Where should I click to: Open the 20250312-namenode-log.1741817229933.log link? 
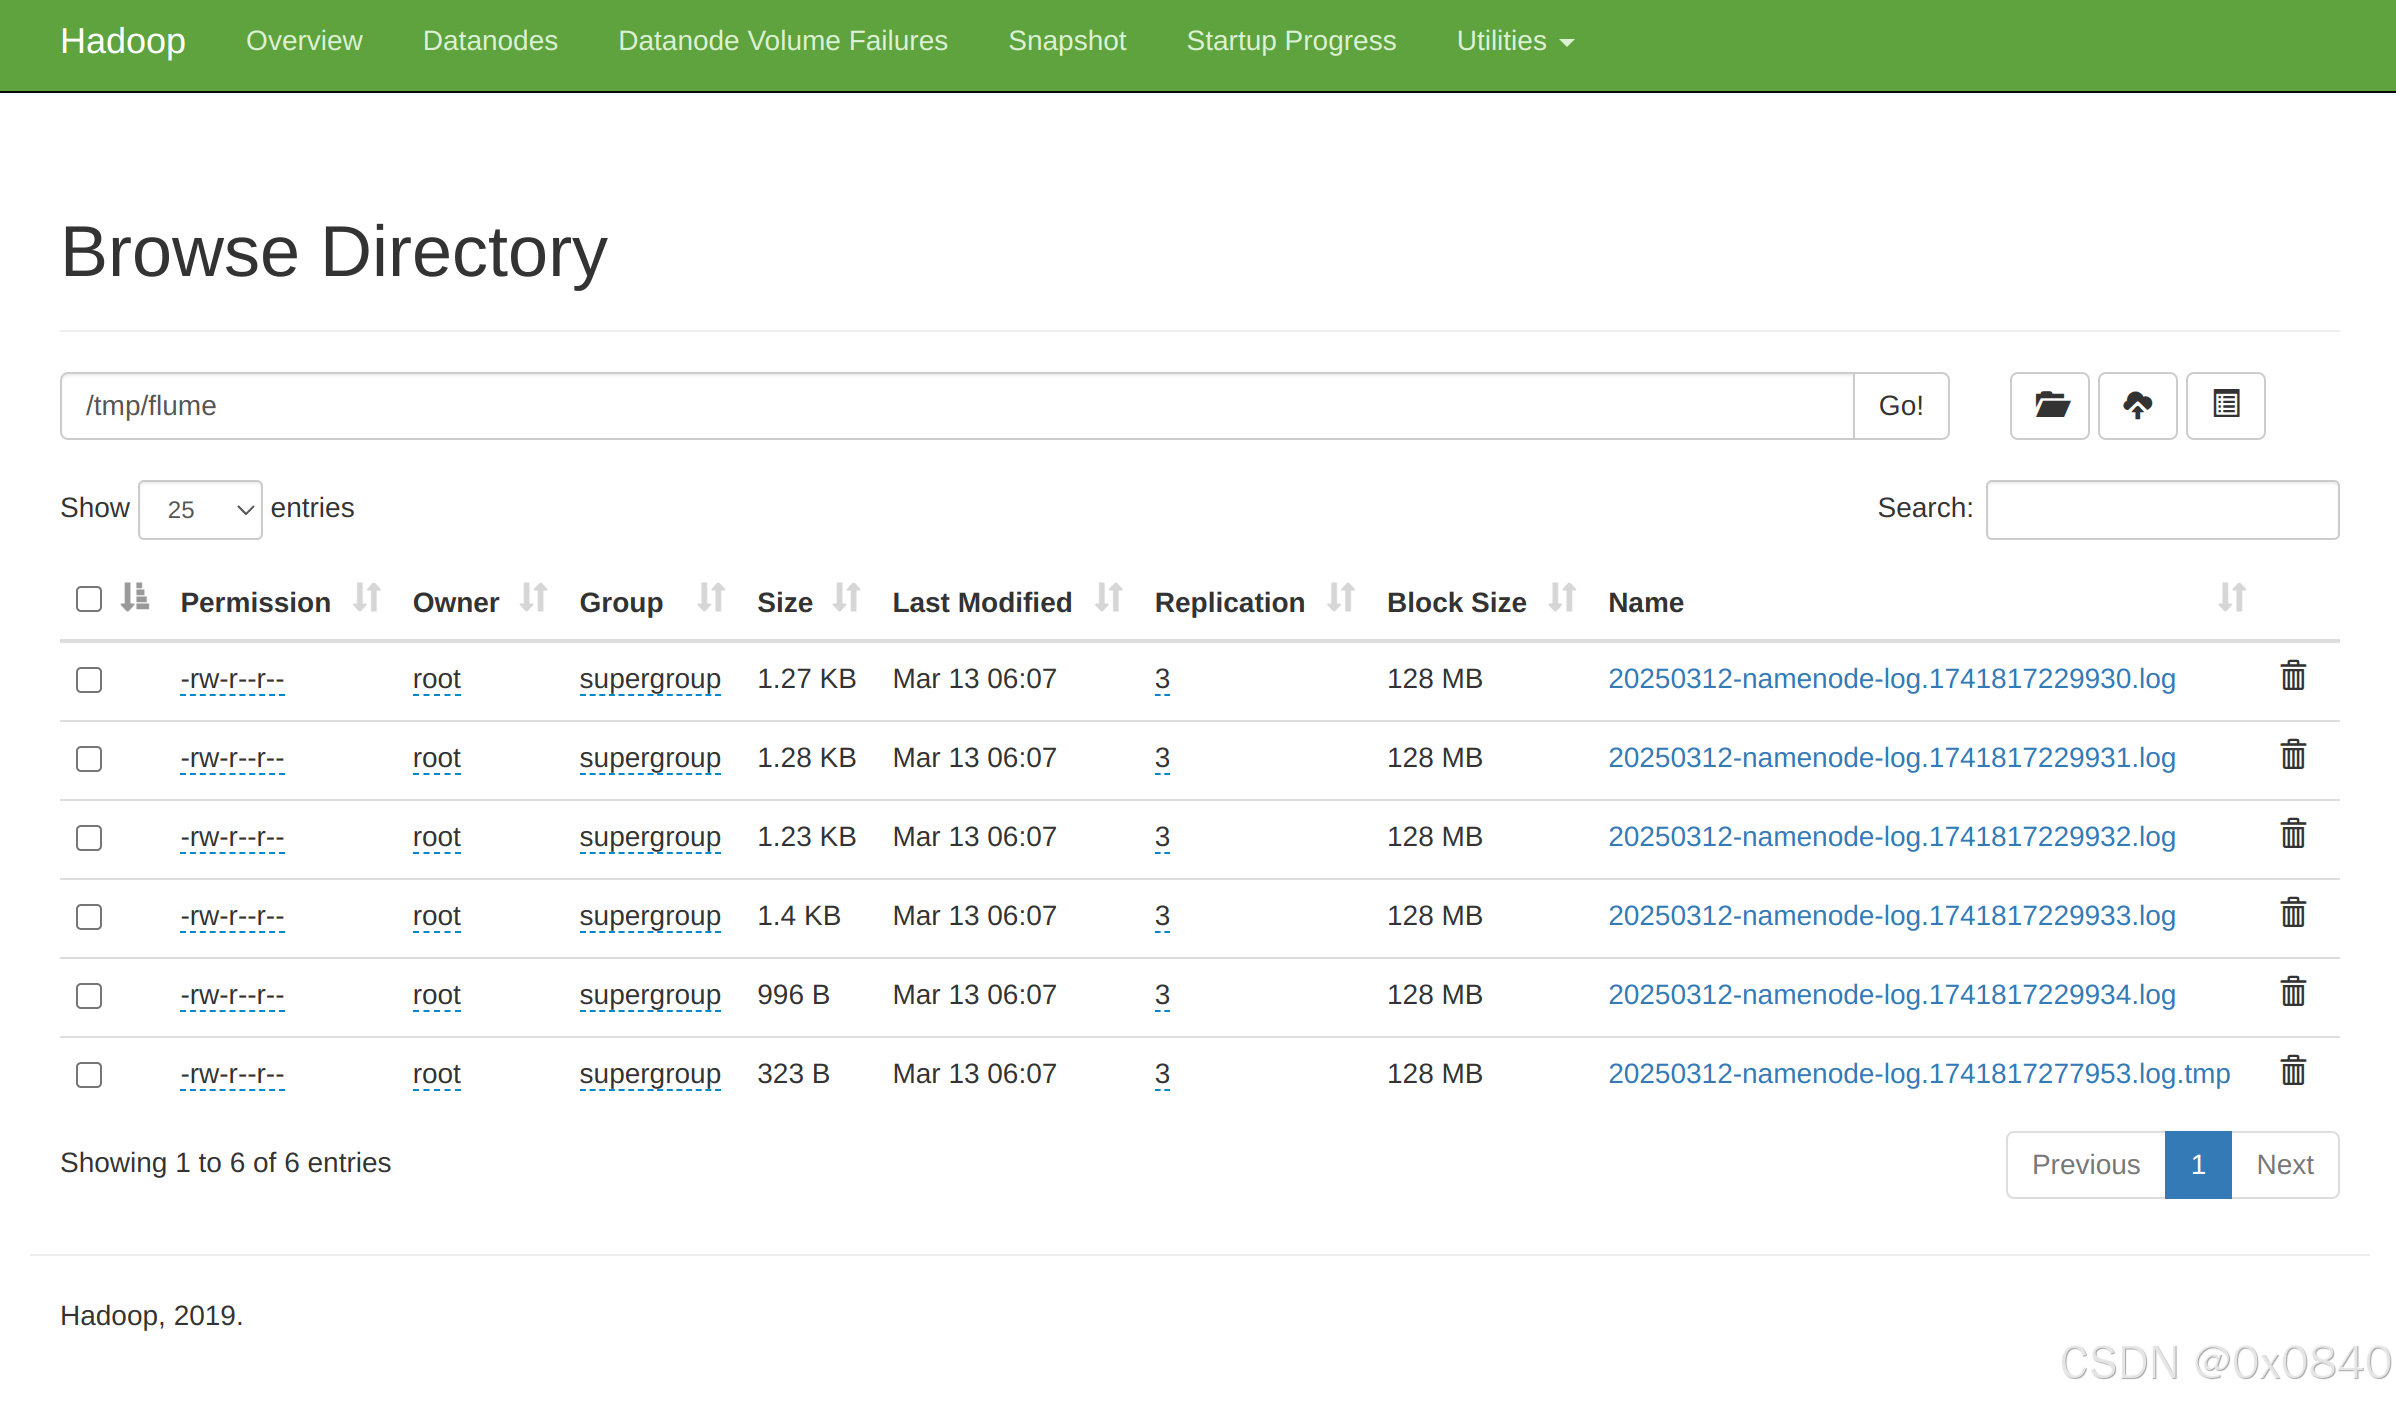[x=1891, y=916]
